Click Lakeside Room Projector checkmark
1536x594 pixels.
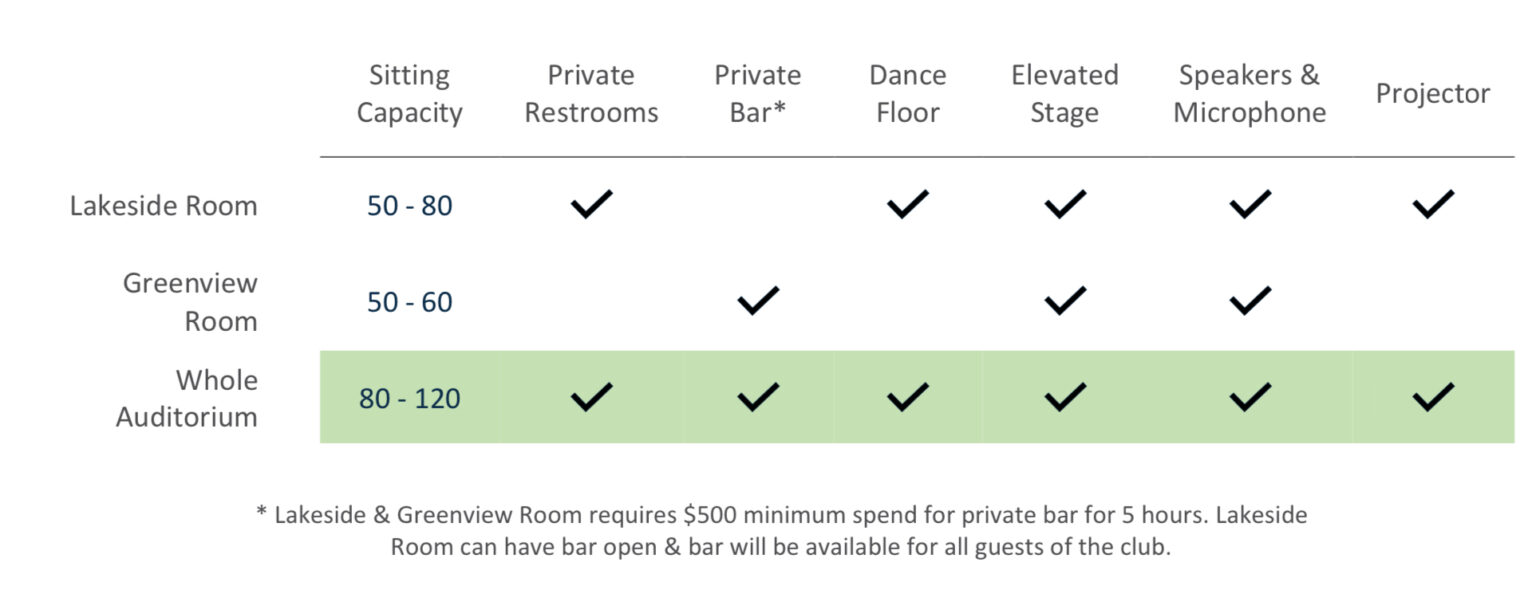[1433, 205]
